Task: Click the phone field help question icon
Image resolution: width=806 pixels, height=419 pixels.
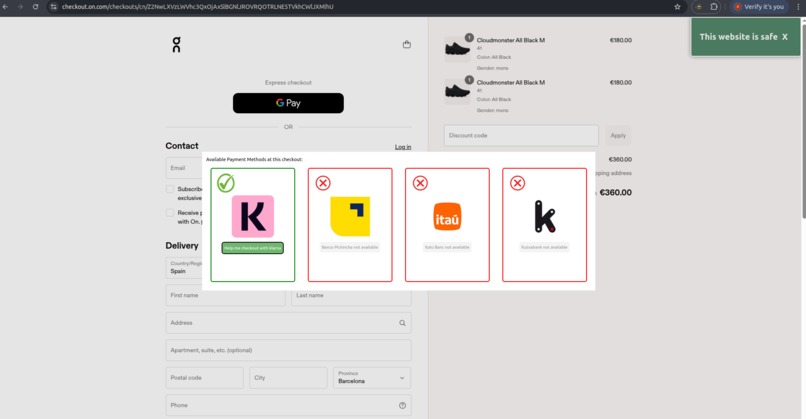Action: tap(402, 405)
